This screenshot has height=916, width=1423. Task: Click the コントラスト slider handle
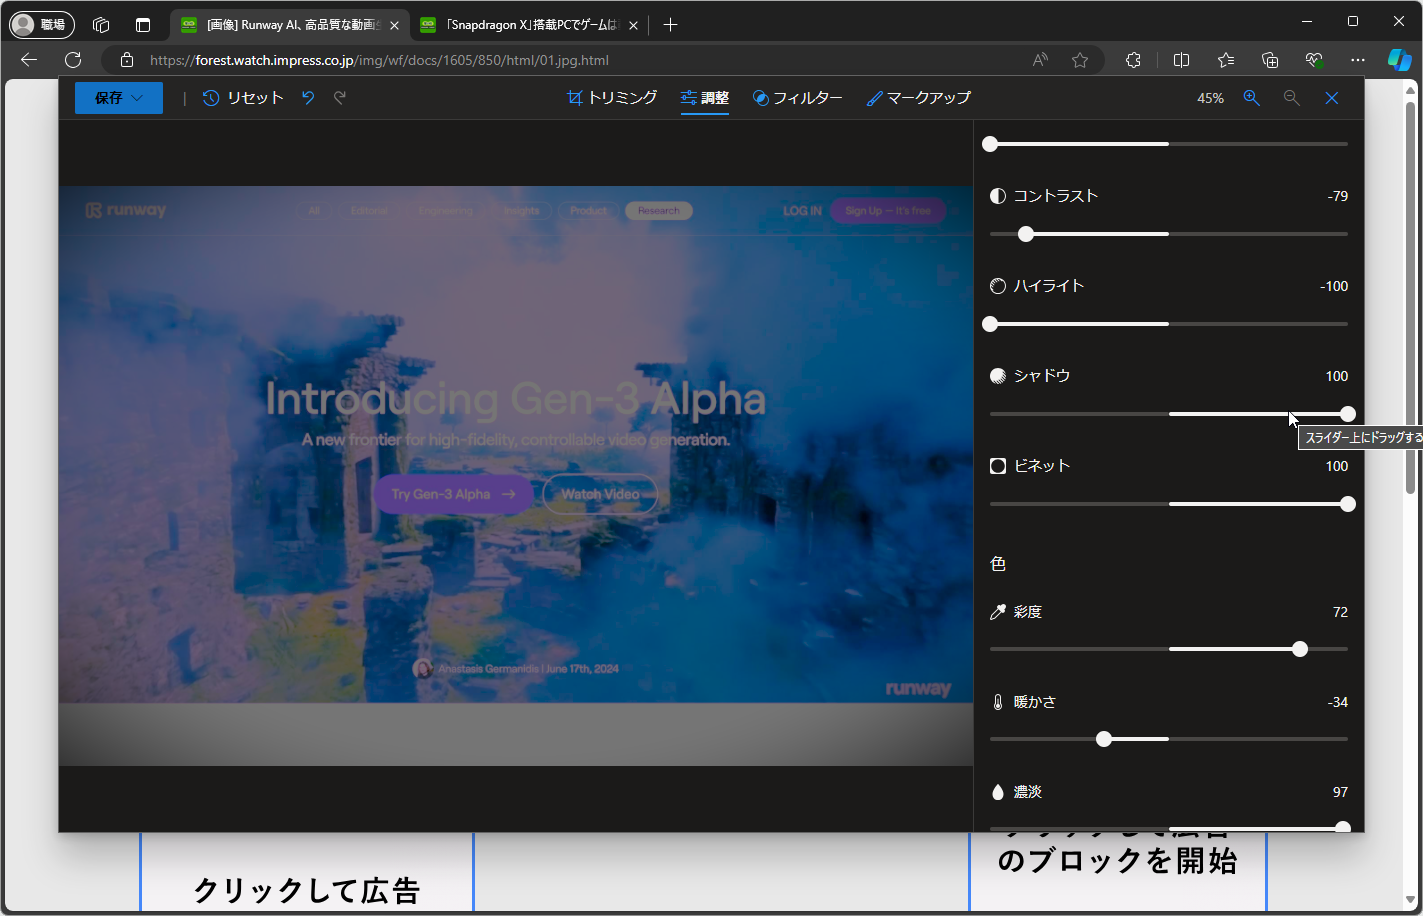(x=1026, y=234)
